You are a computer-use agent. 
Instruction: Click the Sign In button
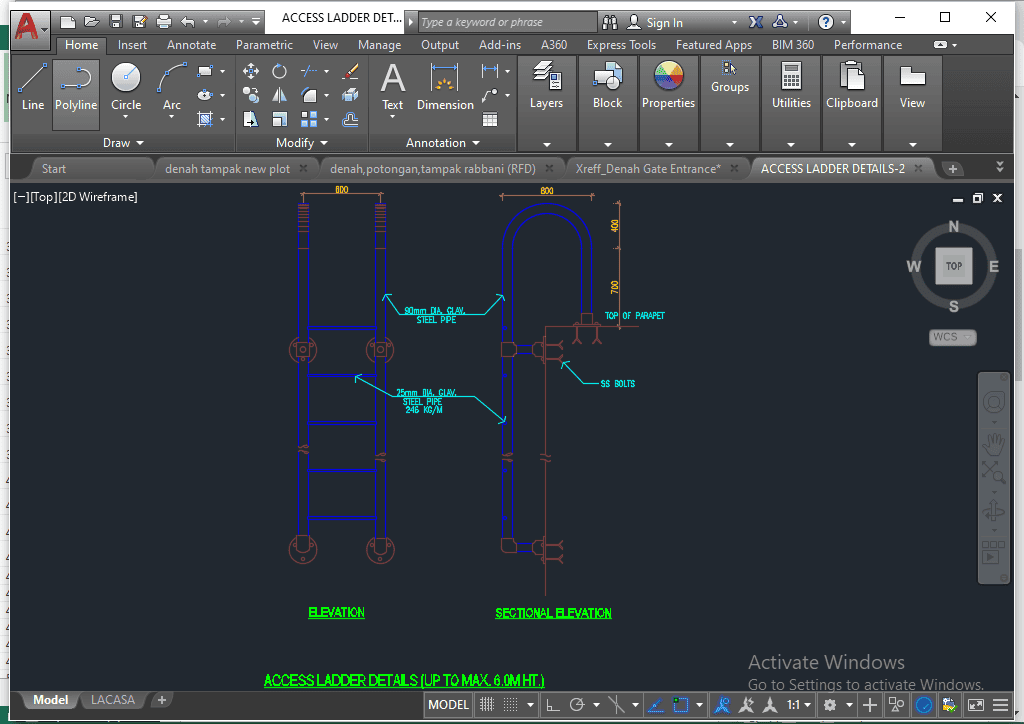[664, 22]
